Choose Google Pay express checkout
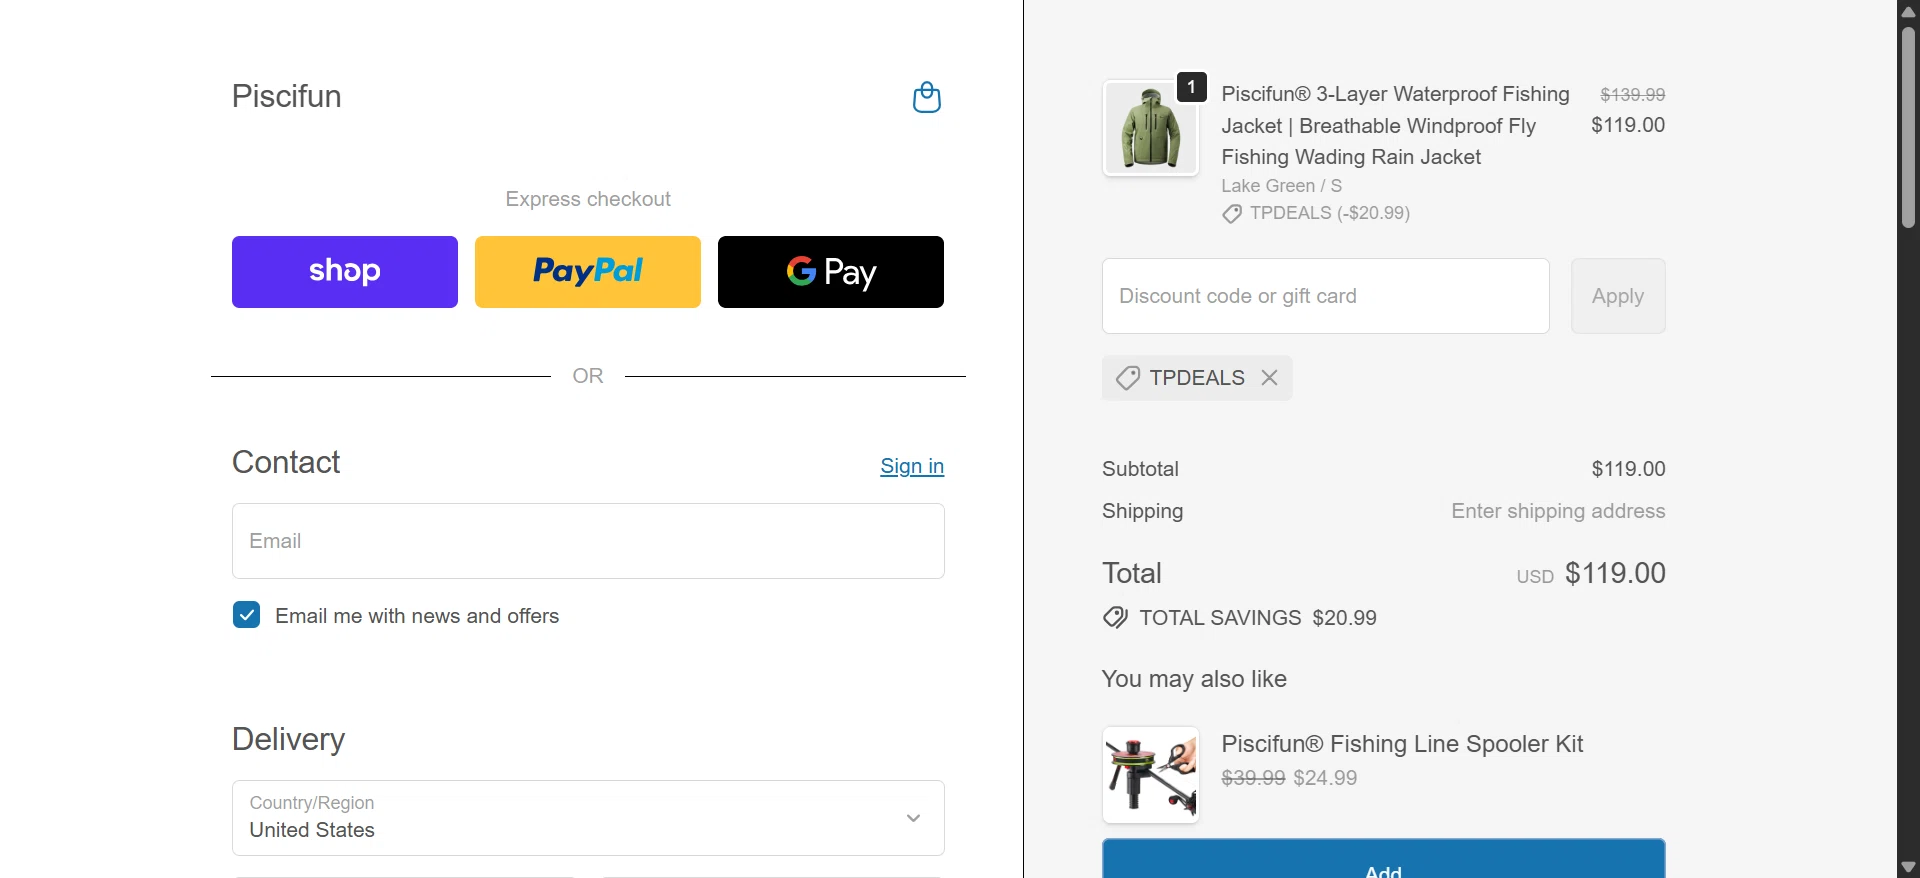 (831, 272)
